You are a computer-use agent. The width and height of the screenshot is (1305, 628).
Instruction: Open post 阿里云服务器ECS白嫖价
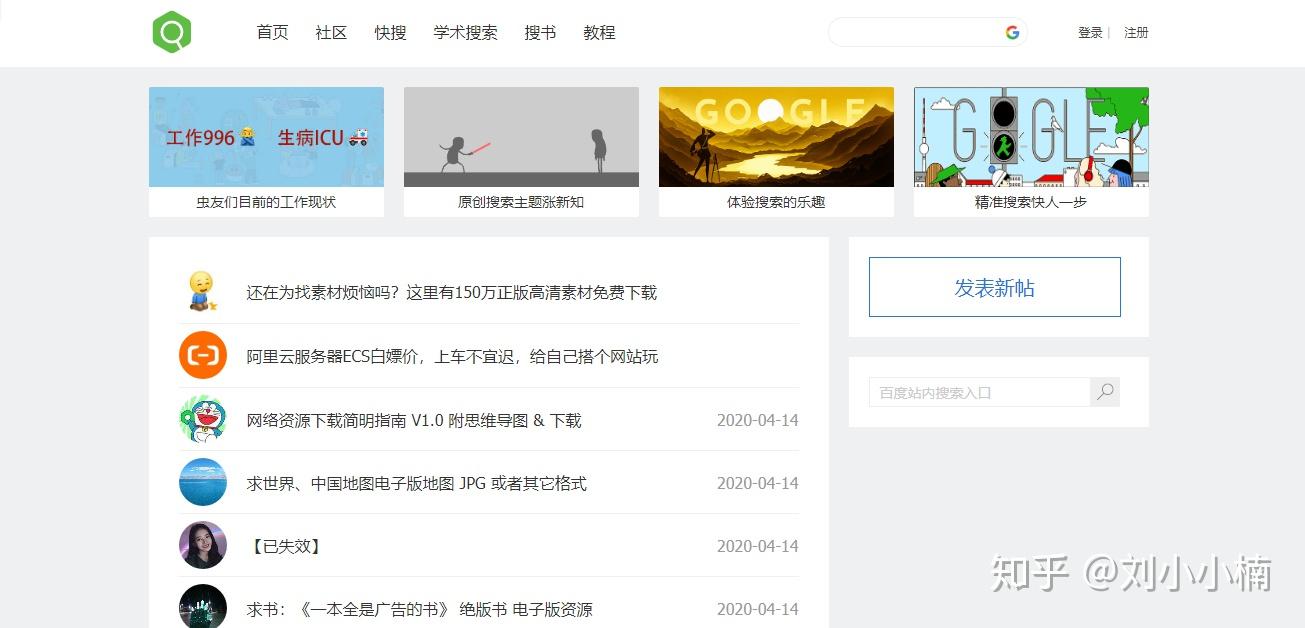click(452, 357)
